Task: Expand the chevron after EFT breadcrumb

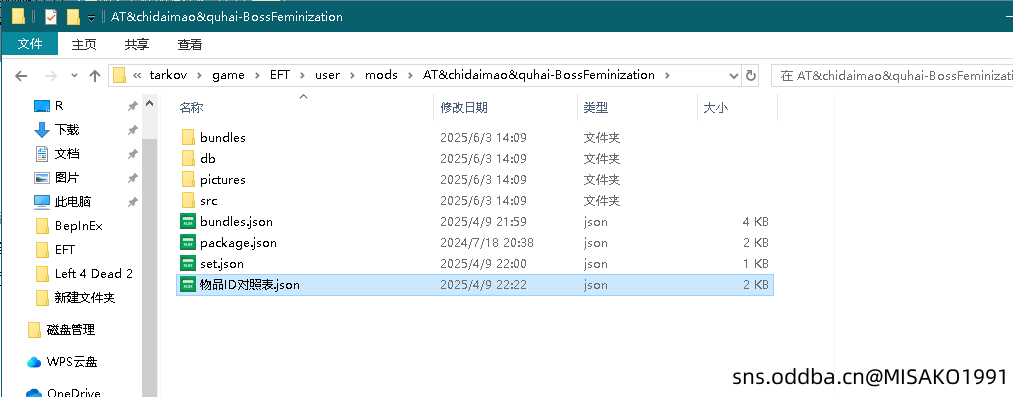Action: point(302,76)
